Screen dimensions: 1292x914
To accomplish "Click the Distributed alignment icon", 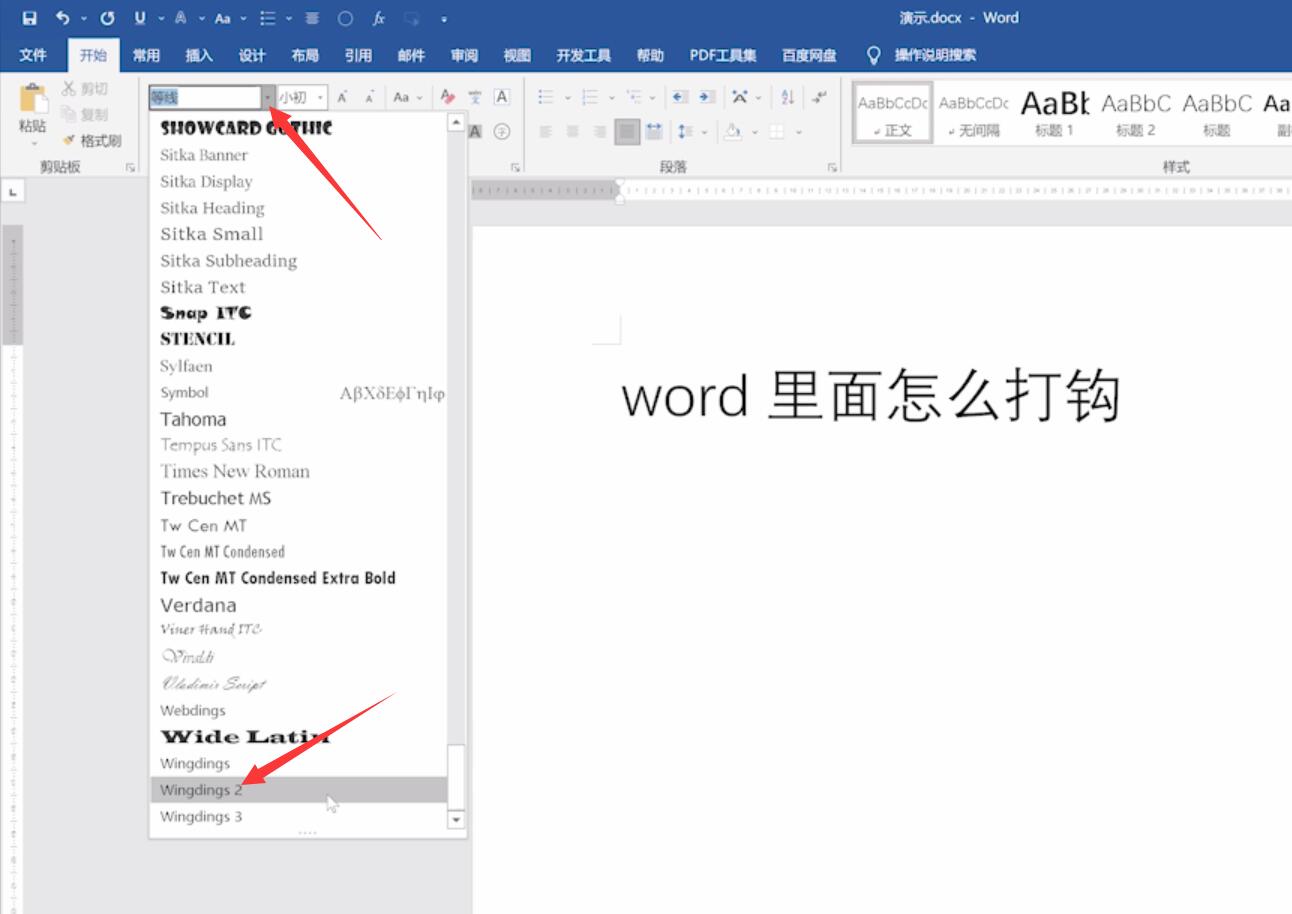I will point(654,131).
